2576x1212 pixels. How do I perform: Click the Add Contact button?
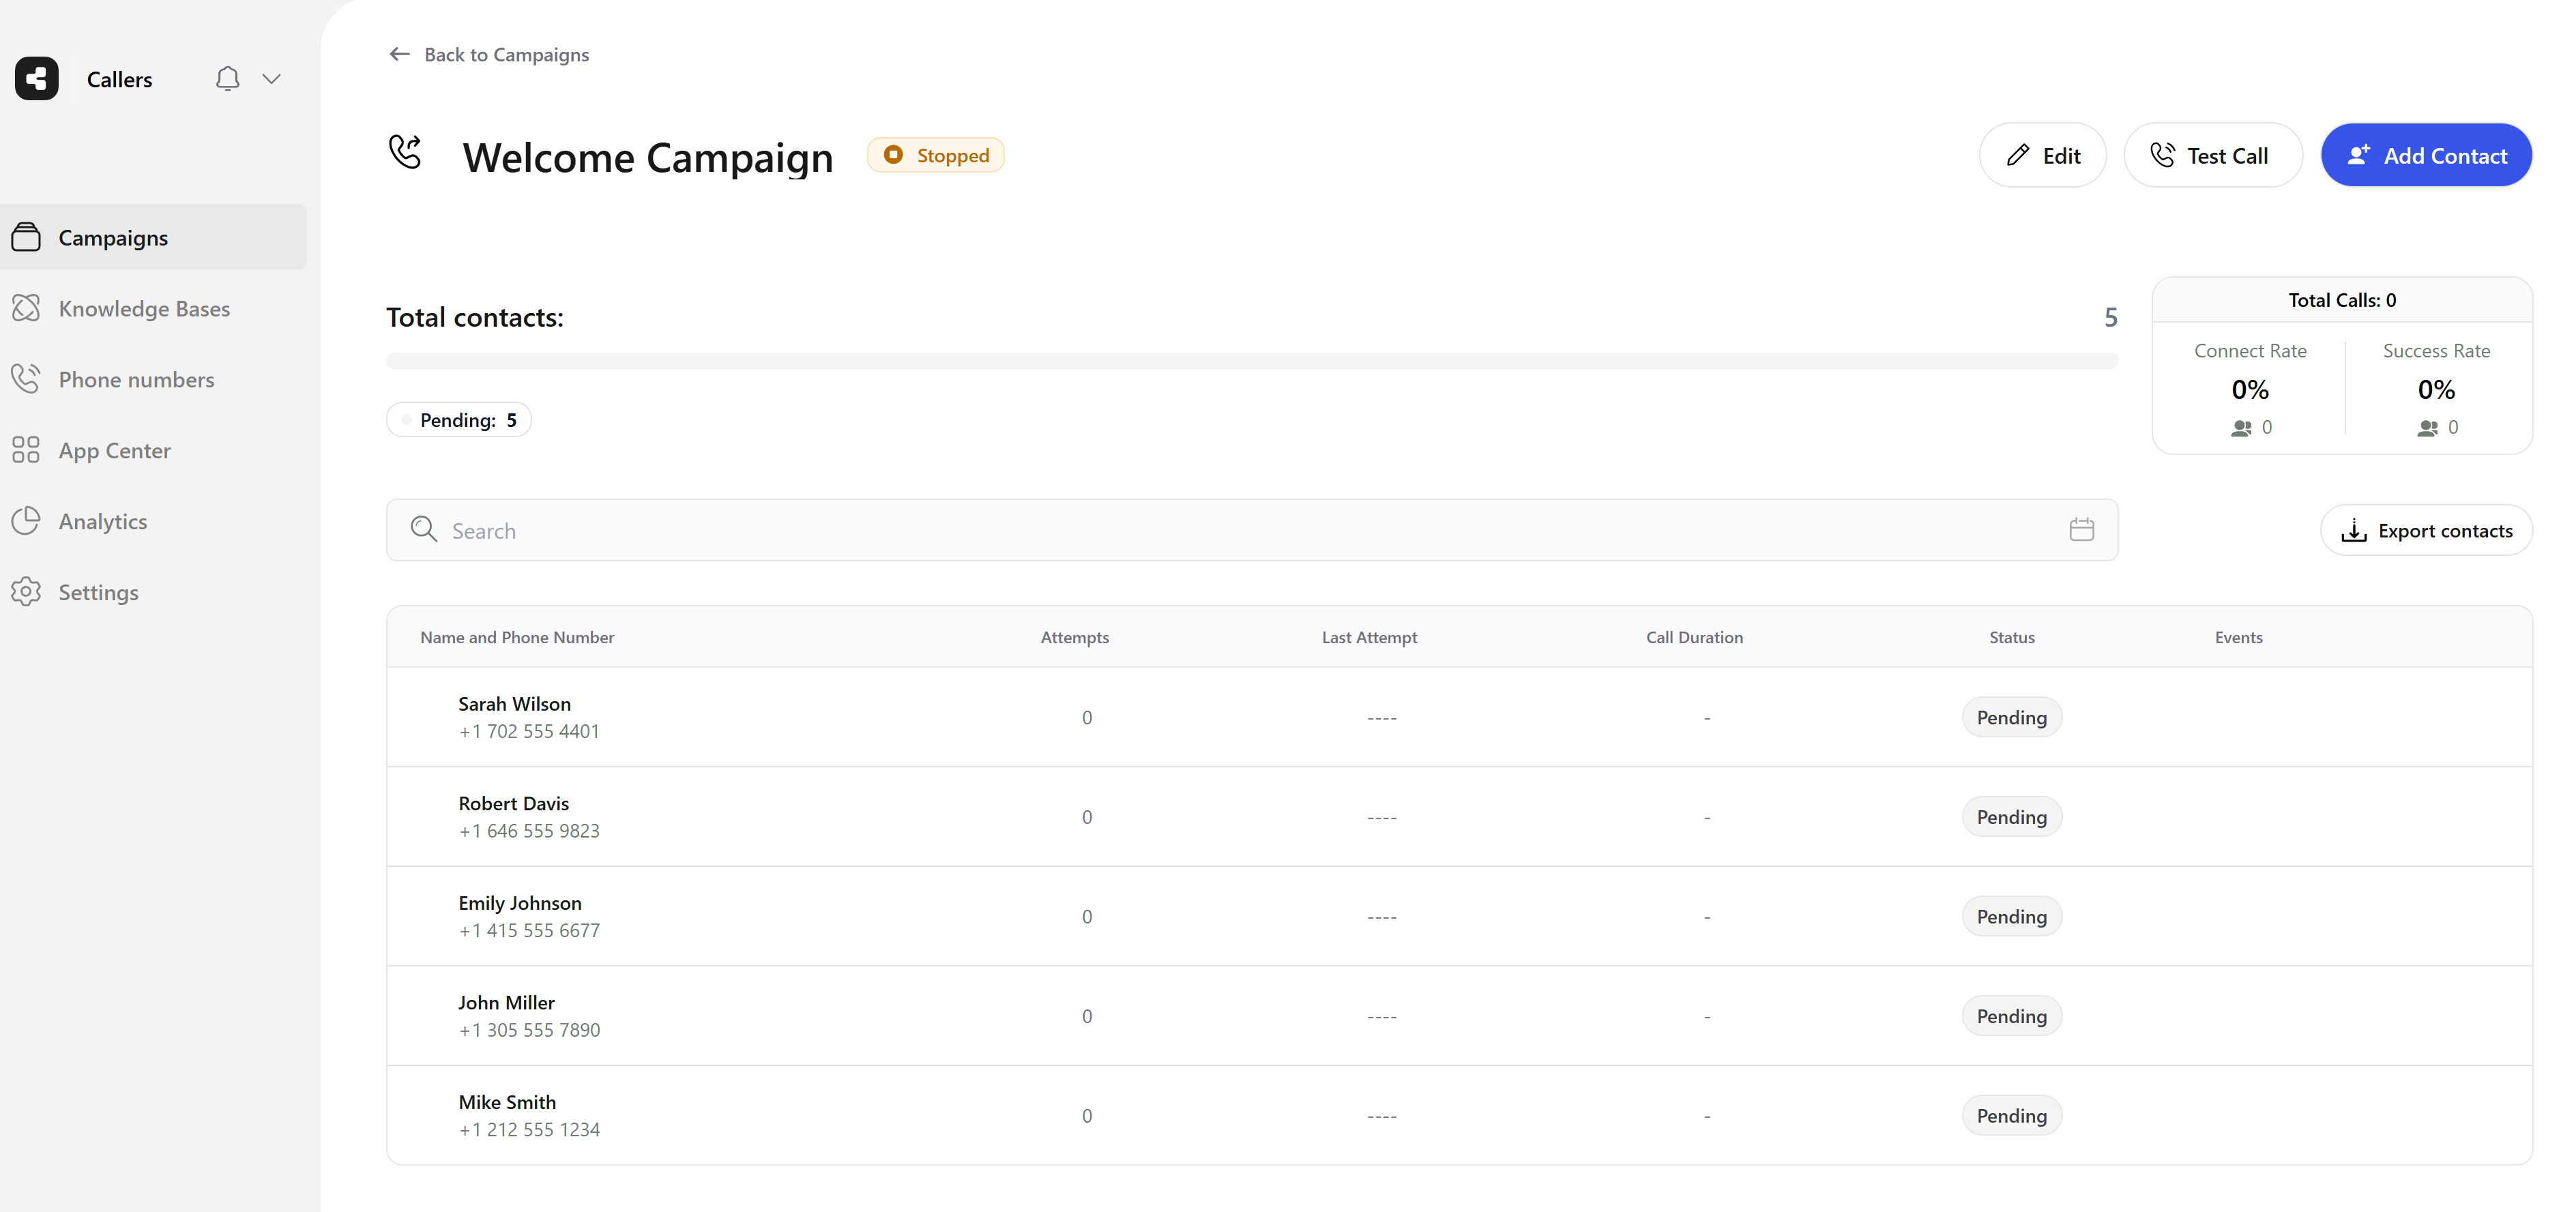(x=2425, y=156)
